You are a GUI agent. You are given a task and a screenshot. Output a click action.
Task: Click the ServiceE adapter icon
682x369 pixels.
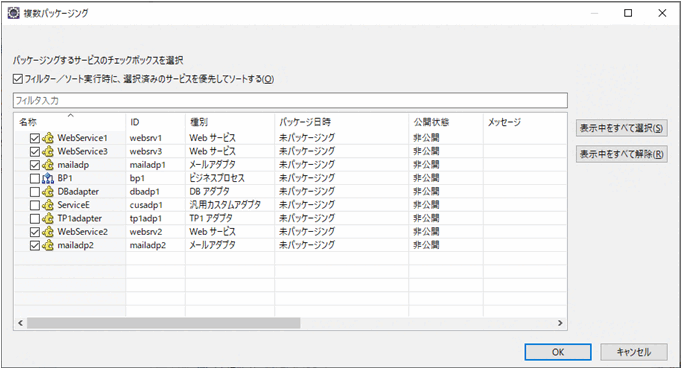coord(48,205)
